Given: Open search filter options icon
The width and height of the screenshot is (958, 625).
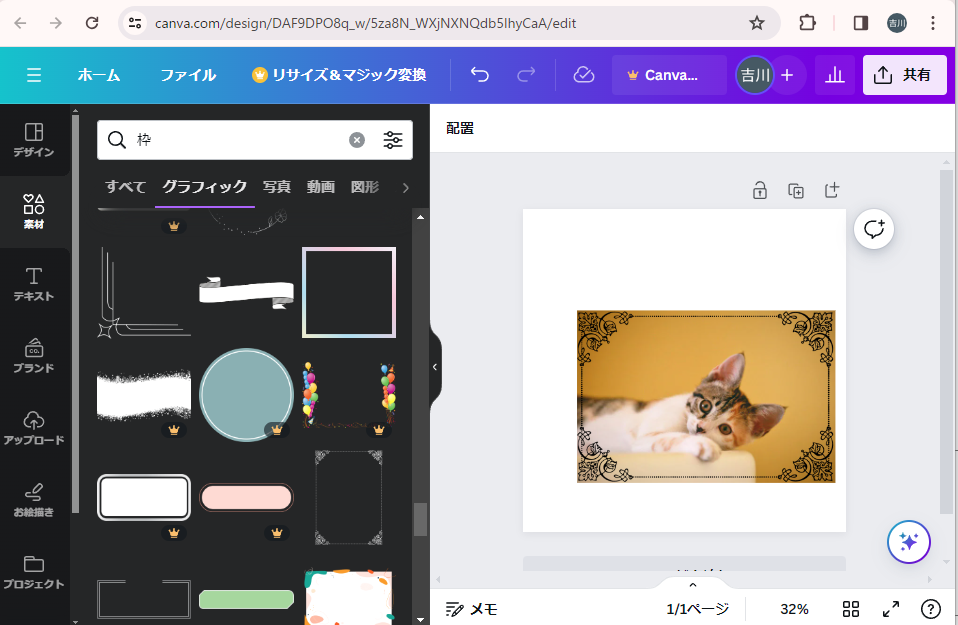Looking at the screenshot, I should (x=393, y=140).
